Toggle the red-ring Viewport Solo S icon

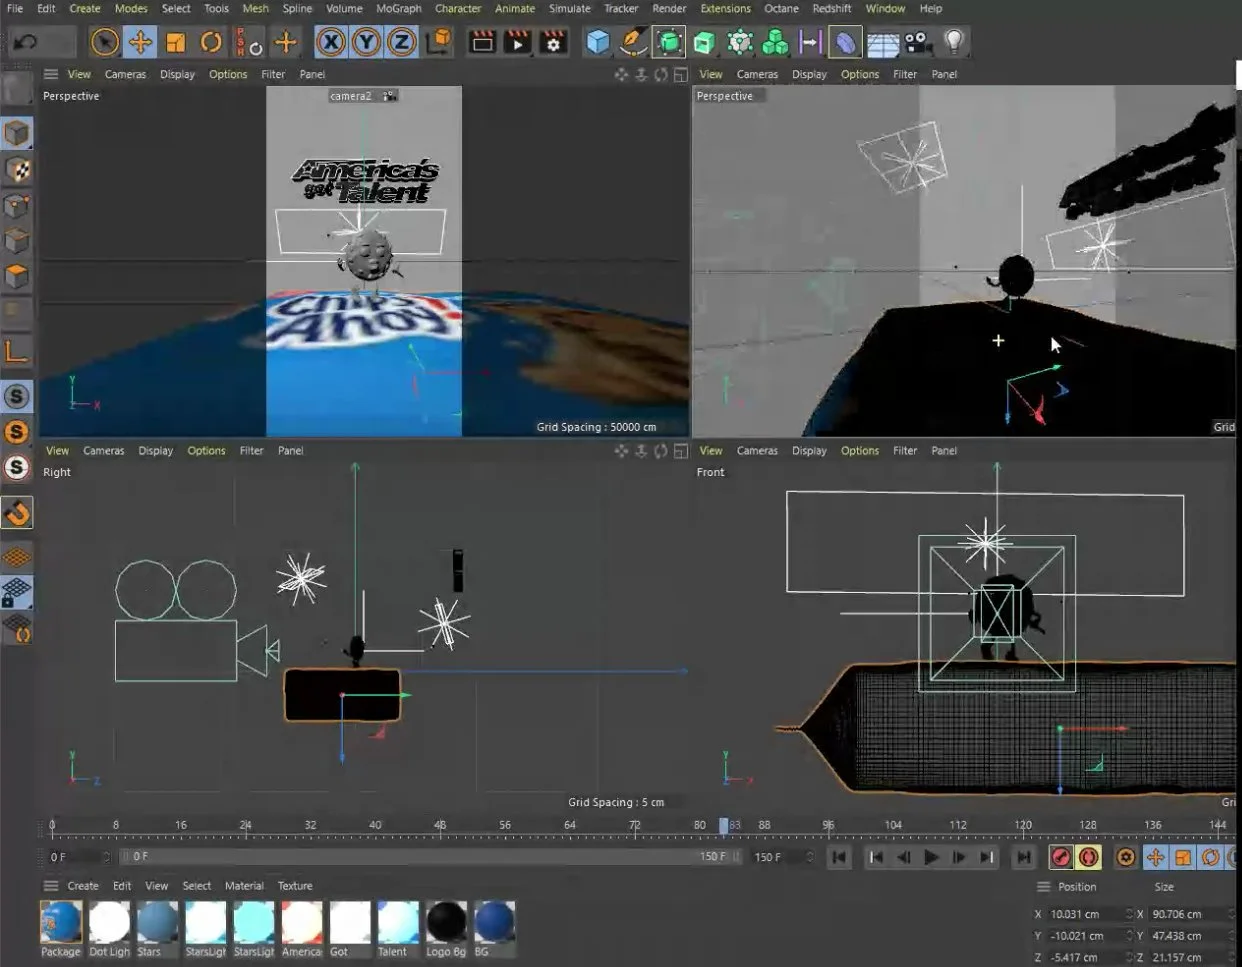coord(17,468)
